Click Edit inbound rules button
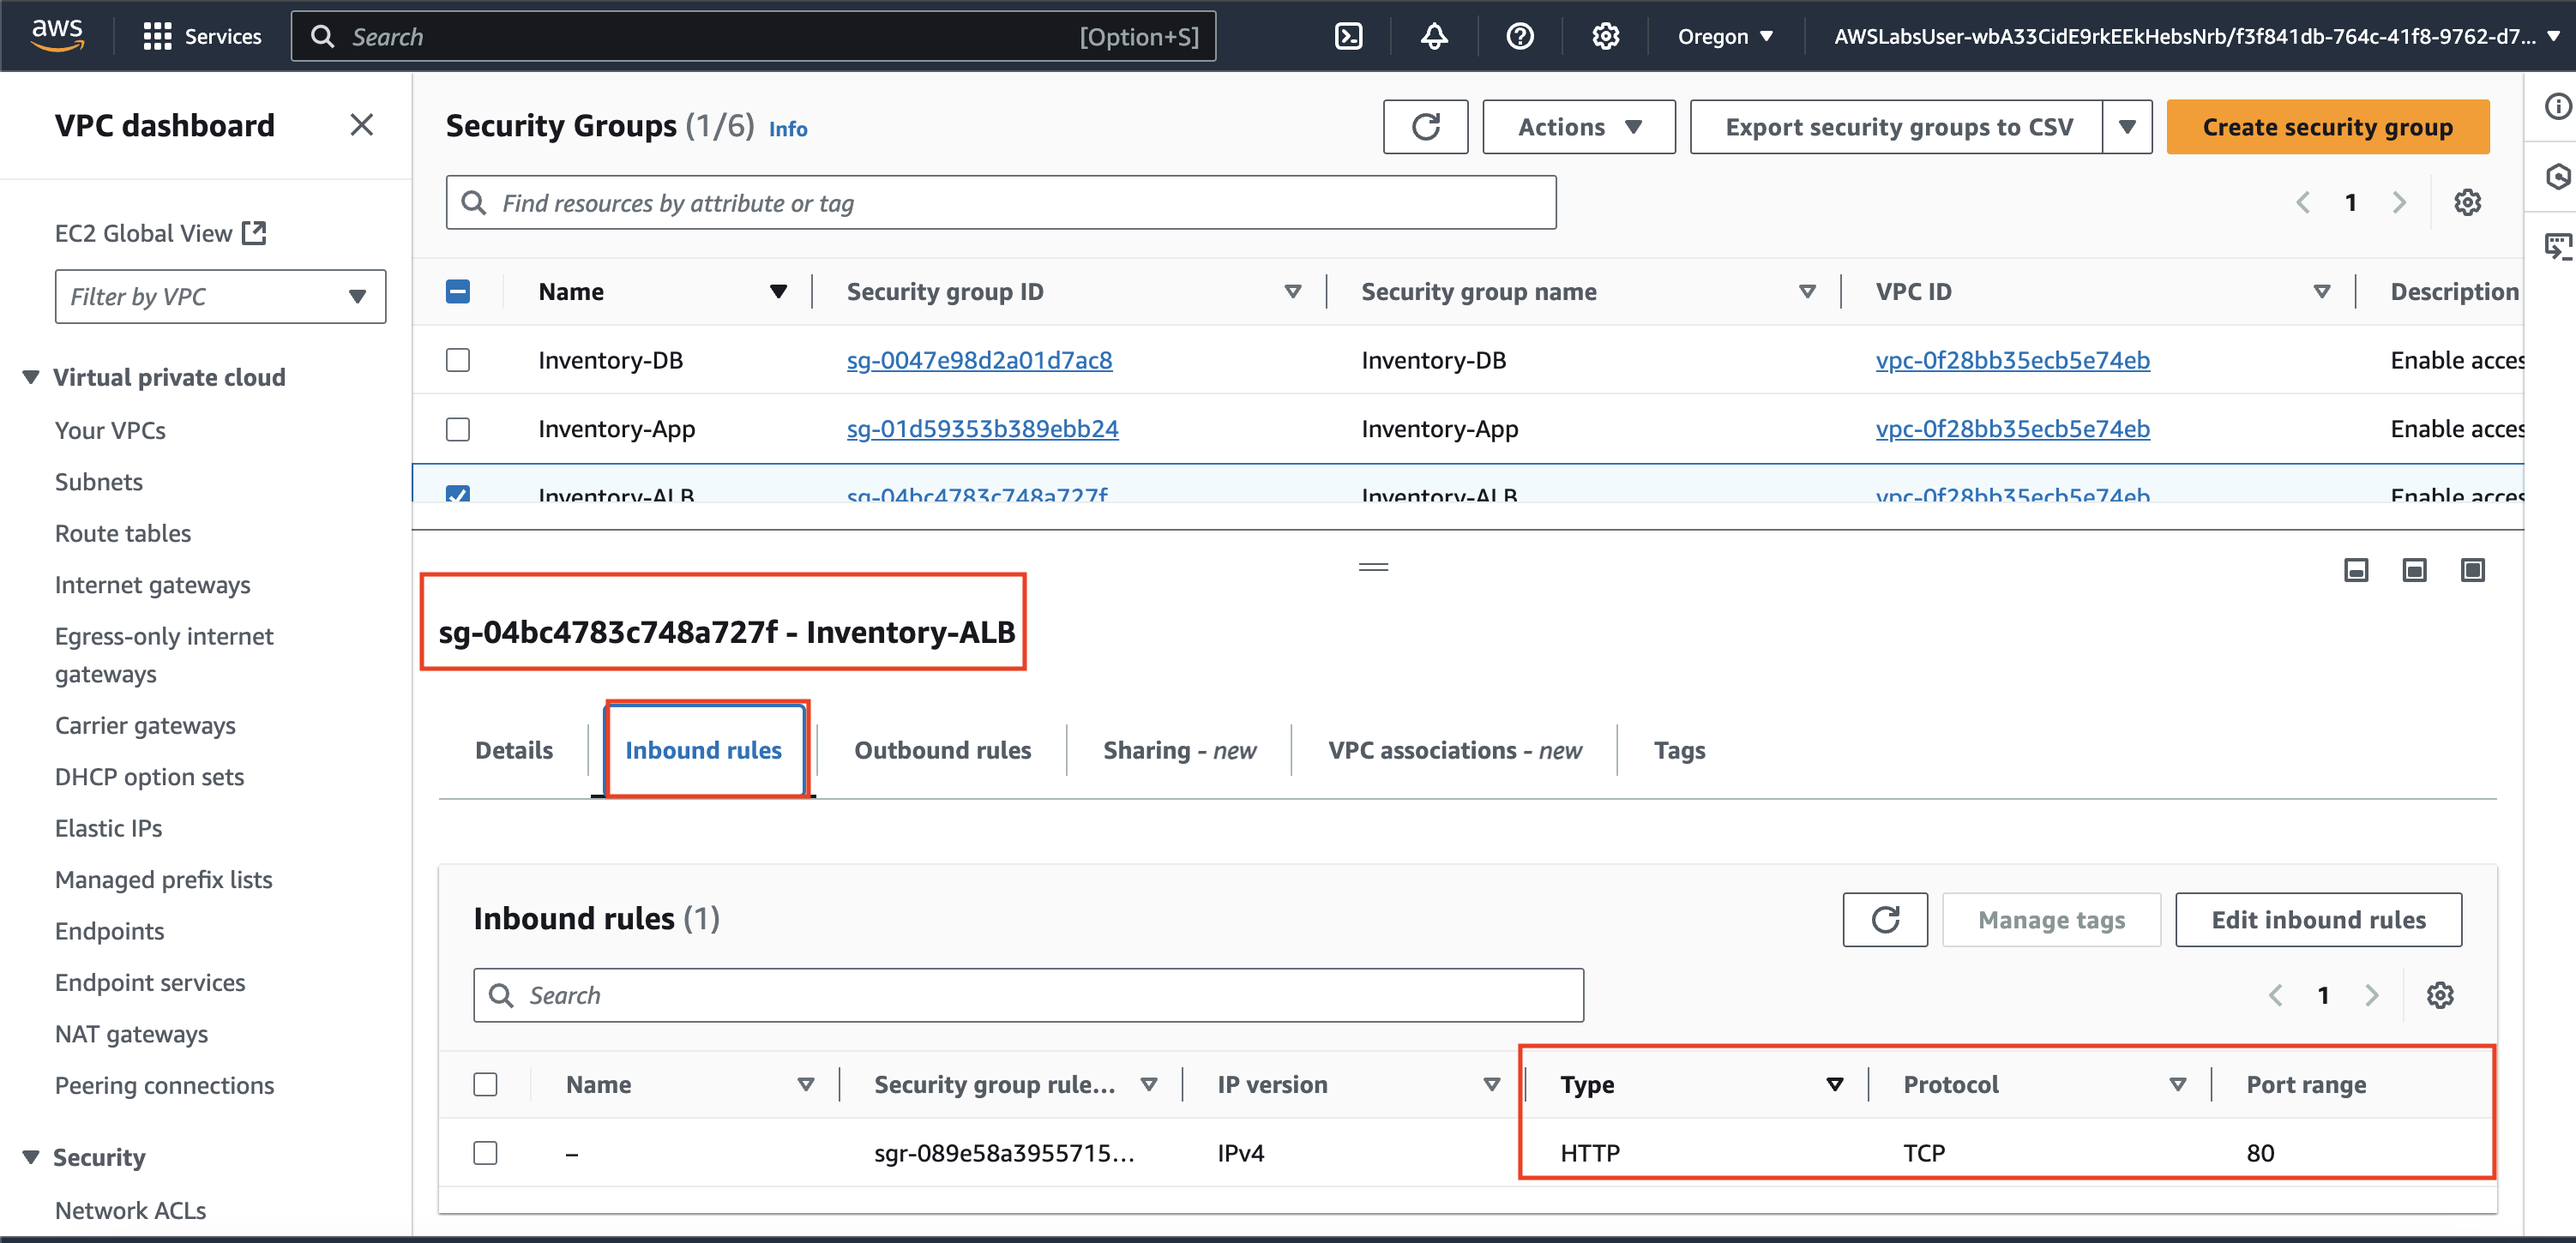Screen dimensions: 2576x1243 pos(2318,919)
